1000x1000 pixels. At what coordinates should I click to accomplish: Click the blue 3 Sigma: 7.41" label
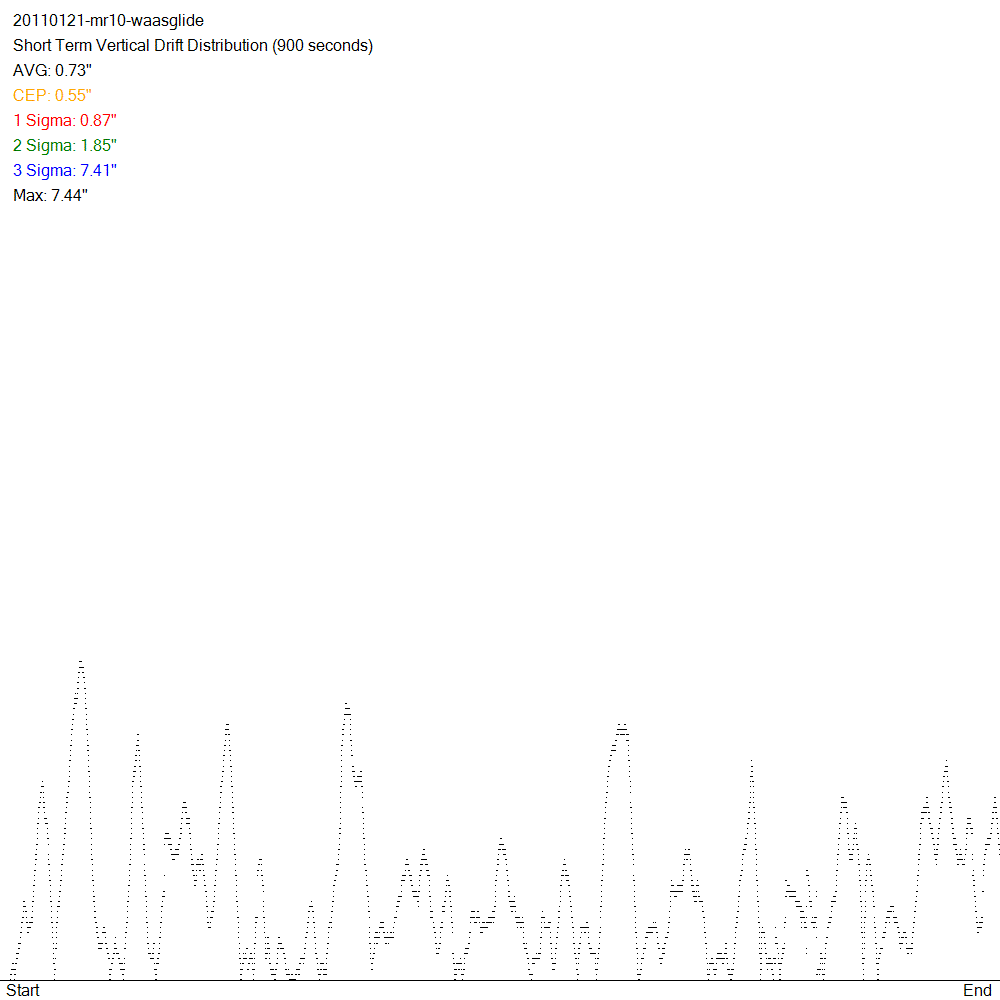coord(65,171)
